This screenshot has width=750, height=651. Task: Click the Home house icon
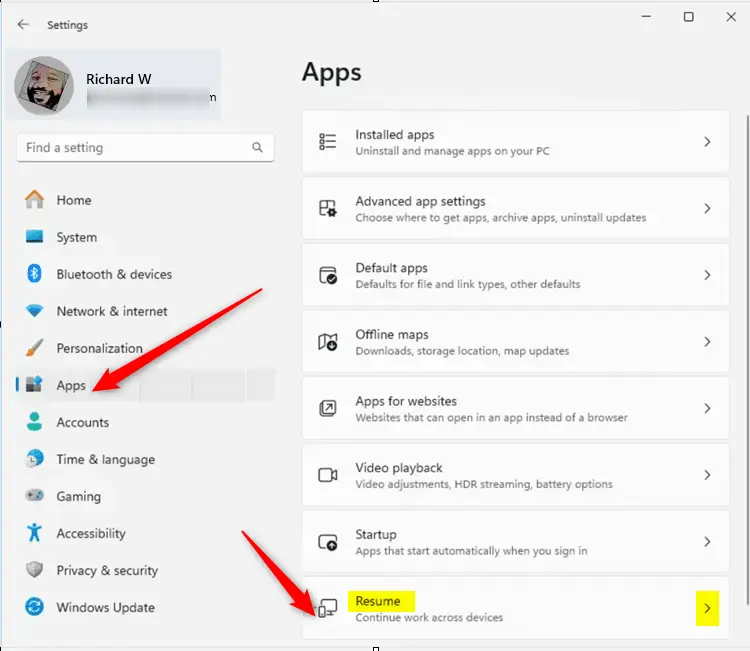pos(34,199)
